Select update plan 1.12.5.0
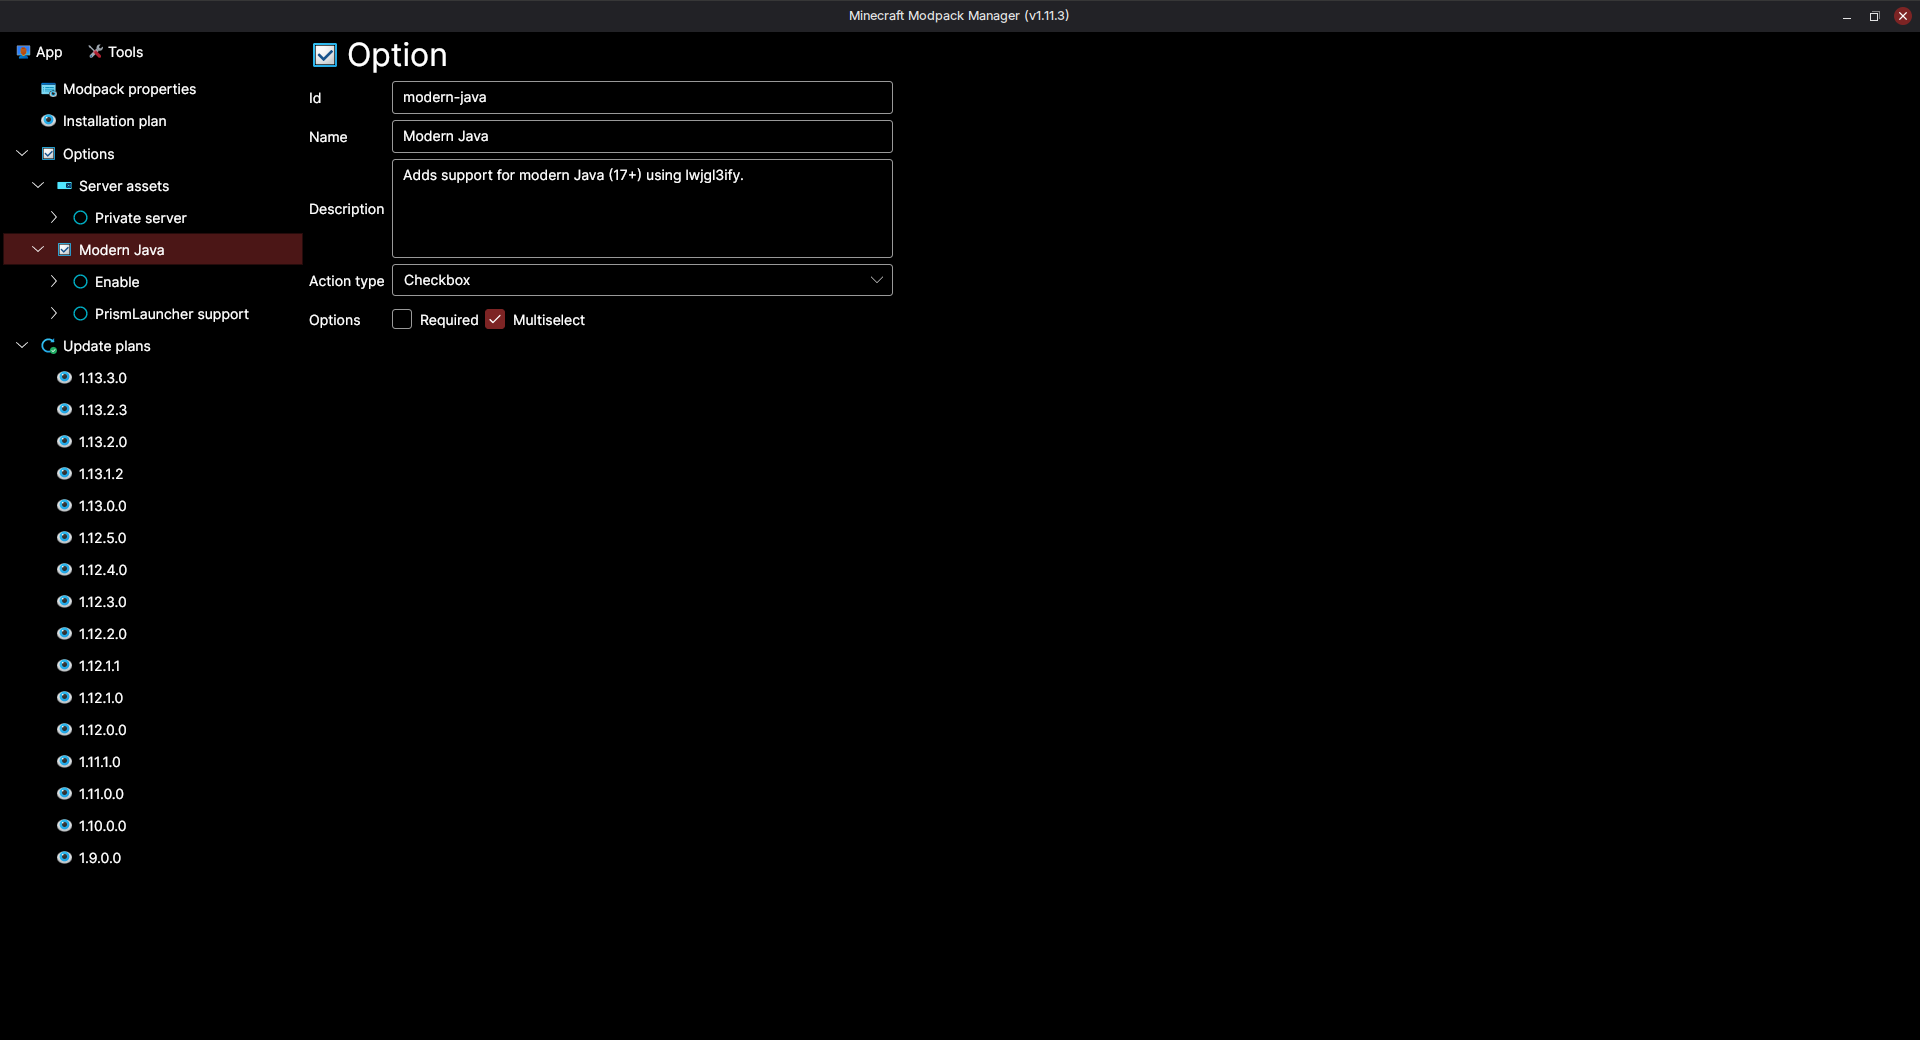1920x1040 pixels. tap(102, 538)
